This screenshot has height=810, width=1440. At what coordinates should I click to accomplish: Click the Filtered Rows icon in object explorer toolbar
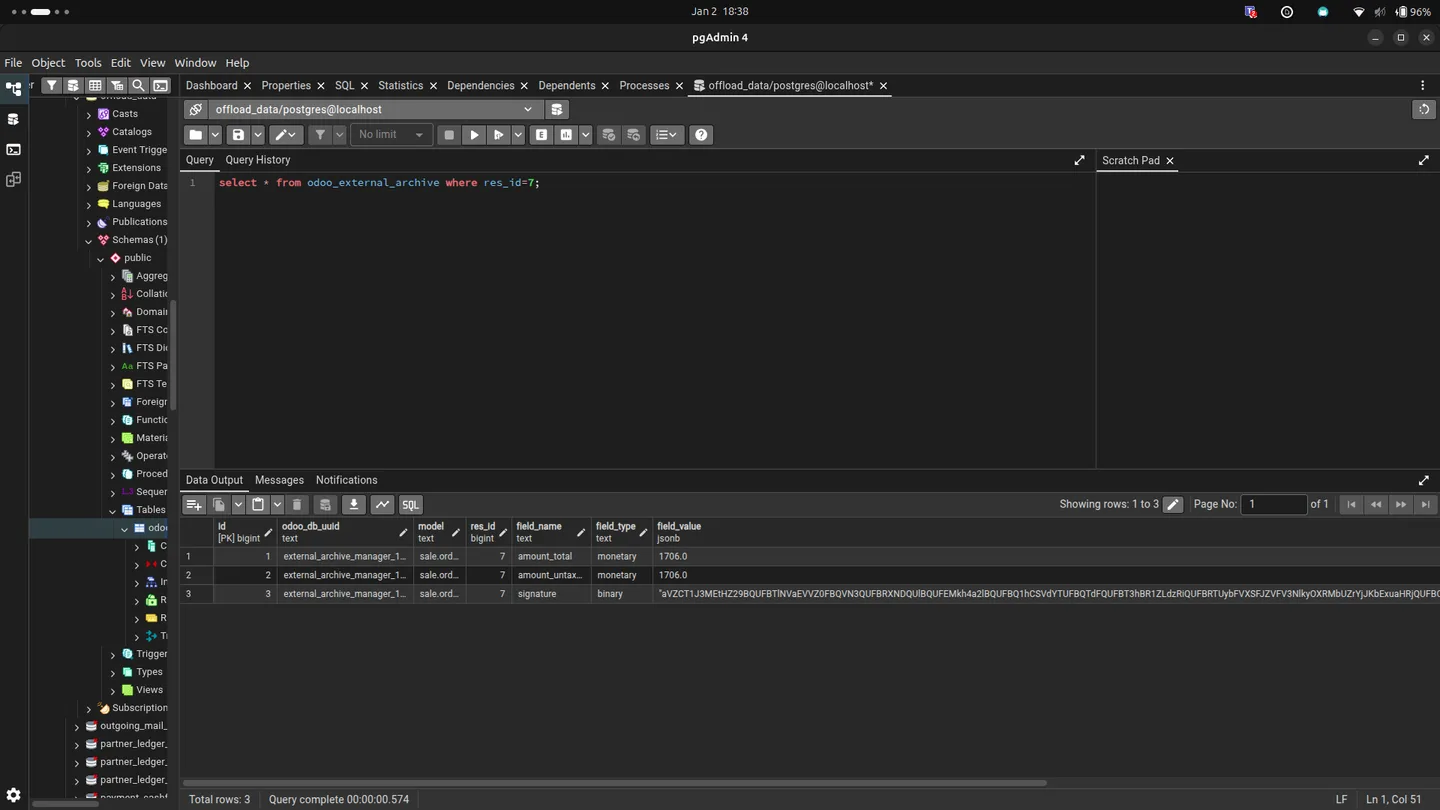pos(117,86)
